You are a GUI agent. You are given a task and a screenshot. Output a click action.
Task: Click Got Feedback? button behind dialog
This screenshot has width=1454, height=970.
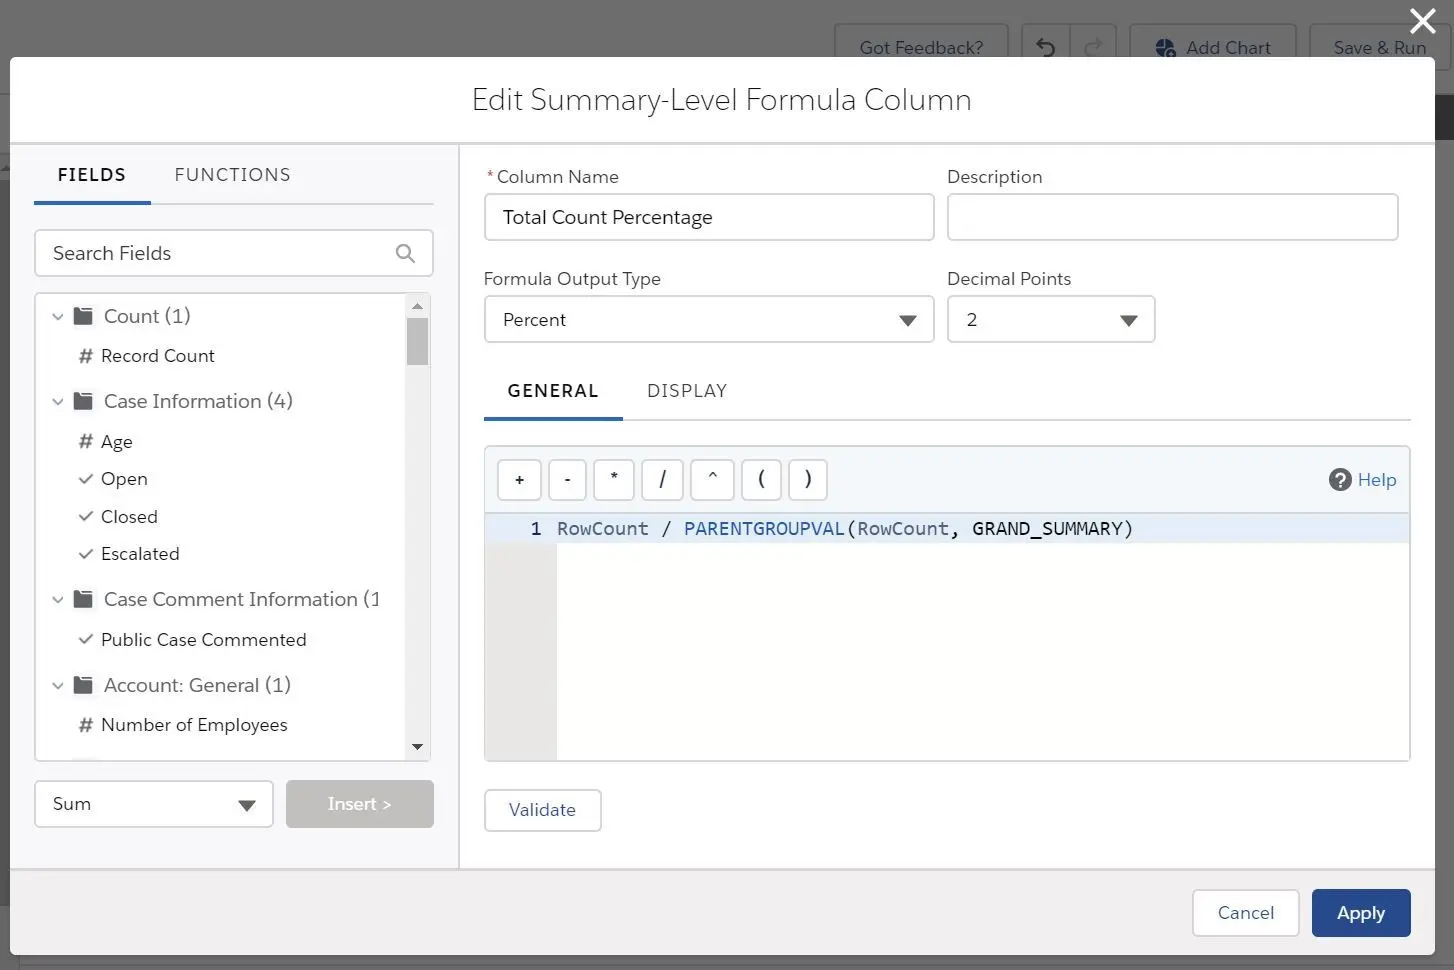[x=921, y=47]
